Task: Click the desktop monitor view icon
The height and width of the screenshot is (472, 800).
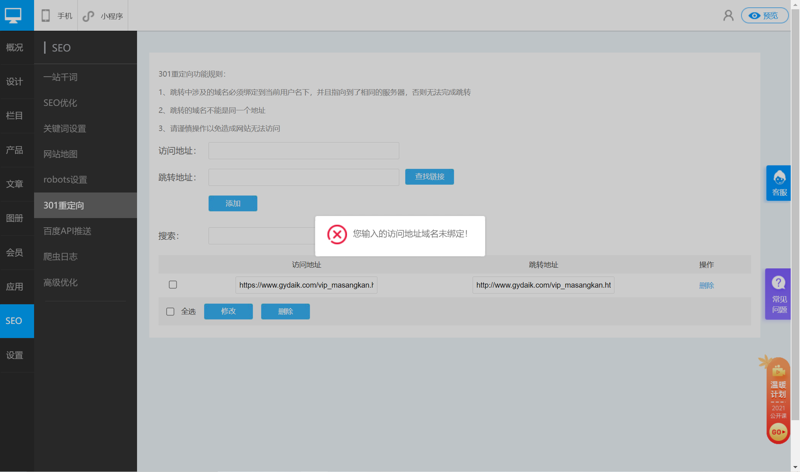Action: pyautogui.click(x=14, y=15)
